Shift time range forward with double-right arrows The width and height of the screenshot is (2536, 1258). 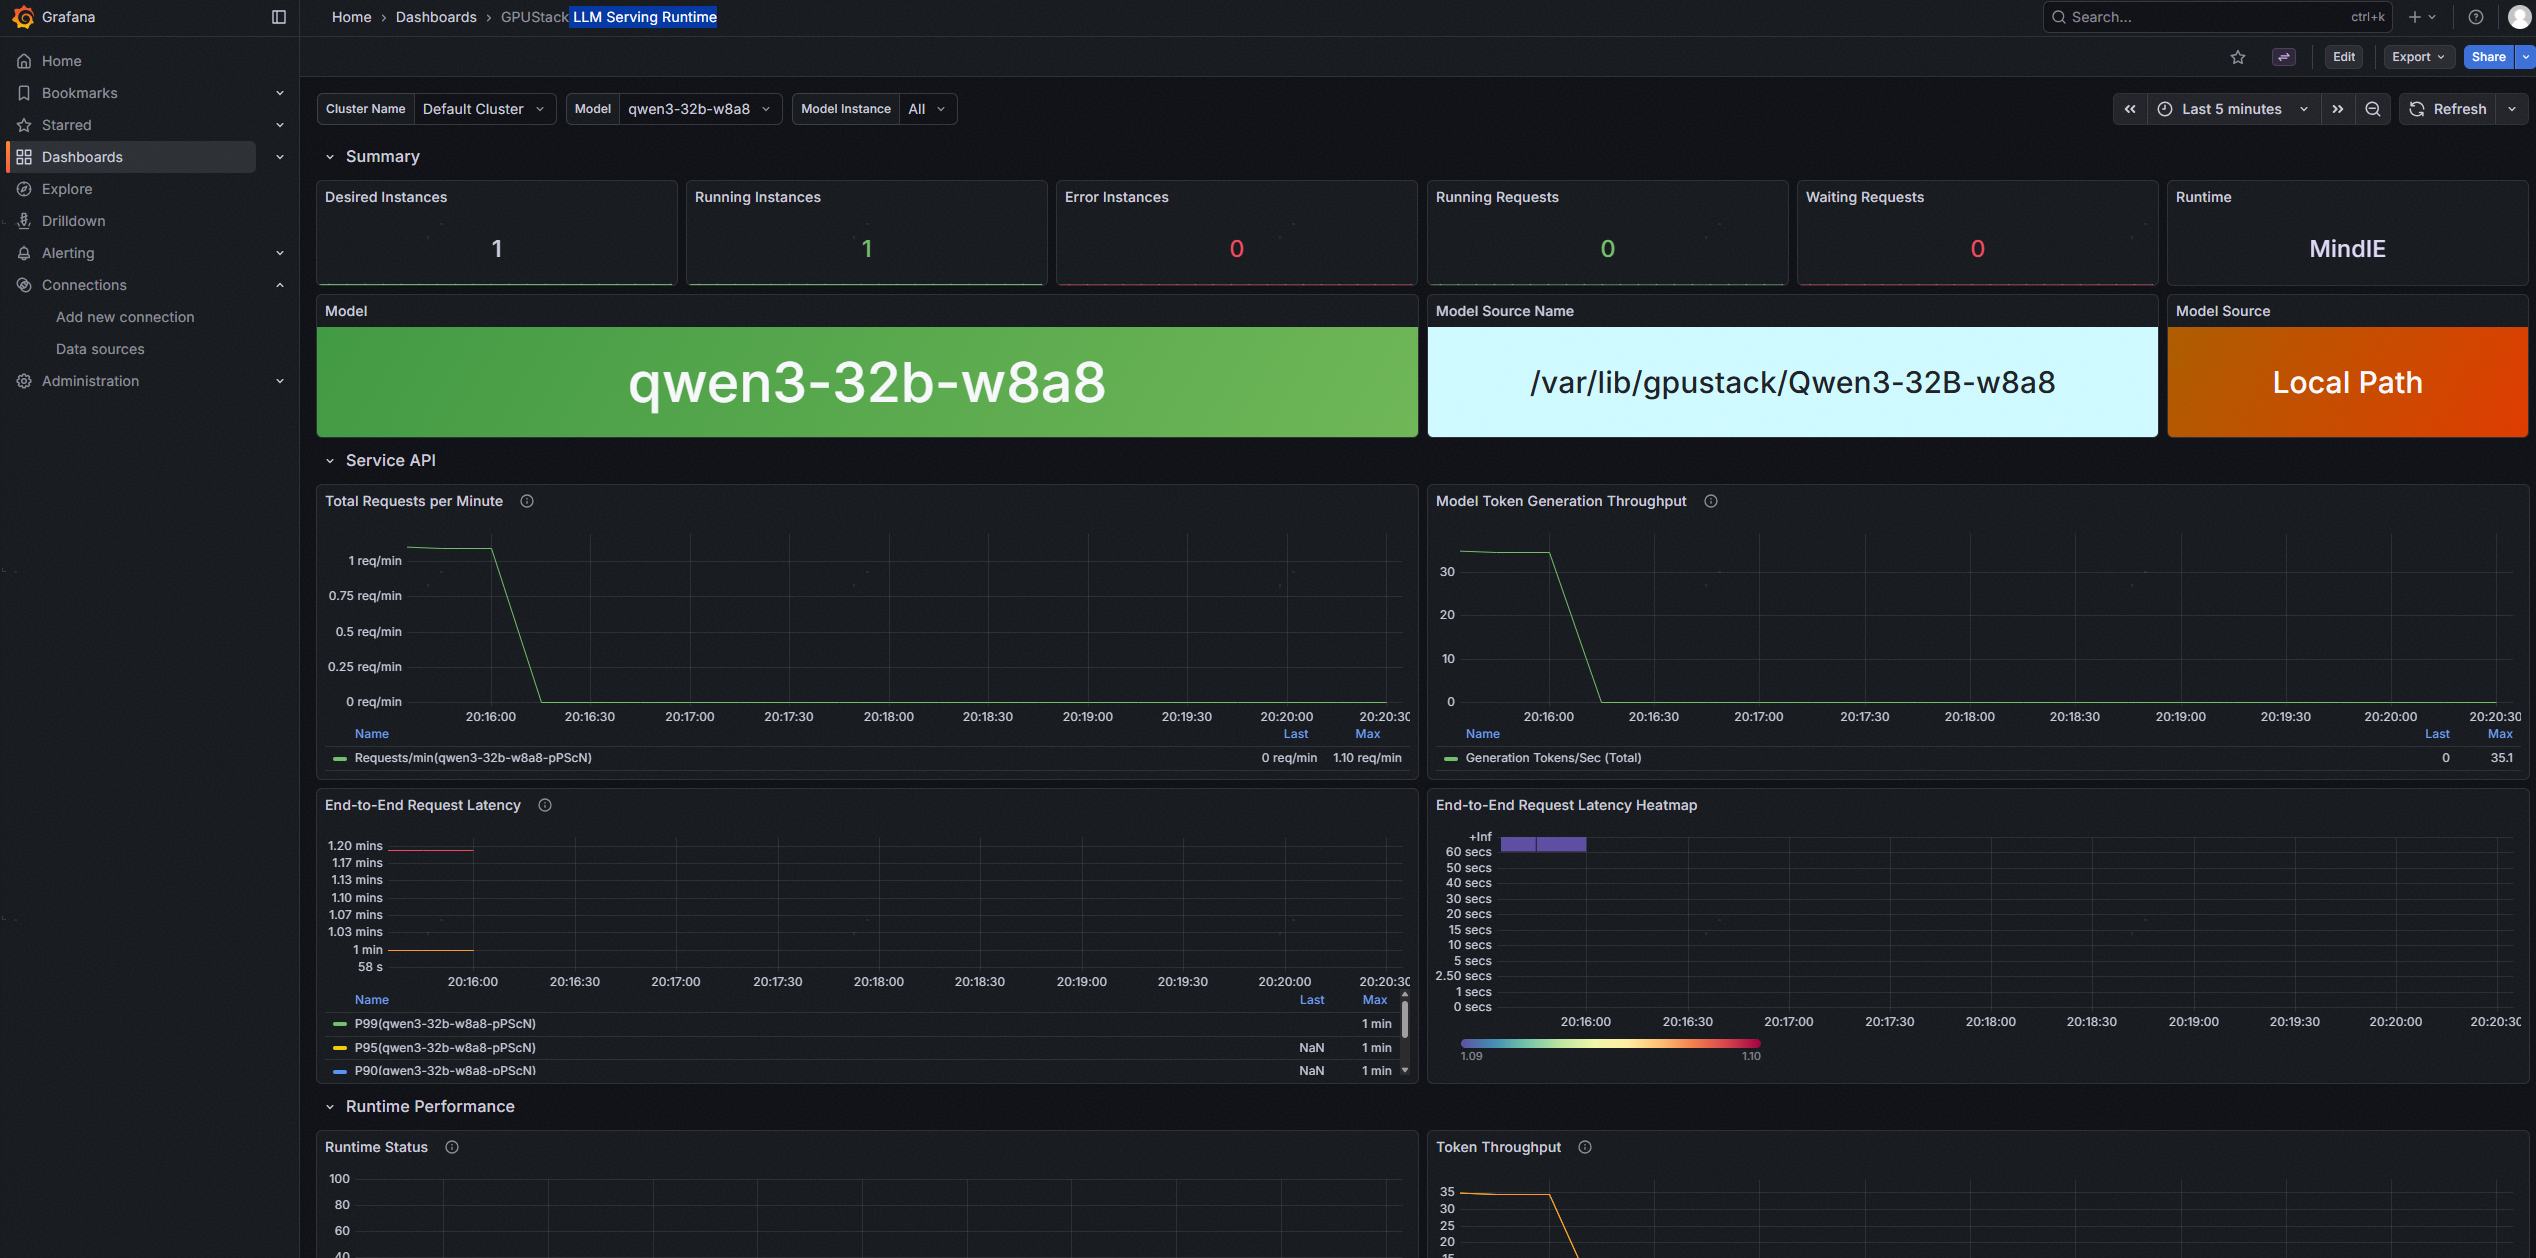click(x=2338, y=109)
